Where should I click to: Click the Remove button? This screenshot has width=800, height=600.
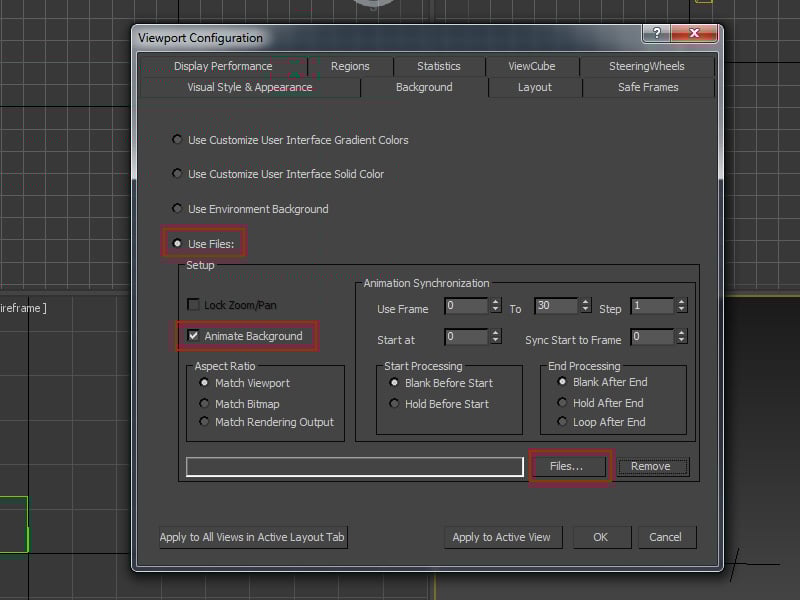click(651, 466)
